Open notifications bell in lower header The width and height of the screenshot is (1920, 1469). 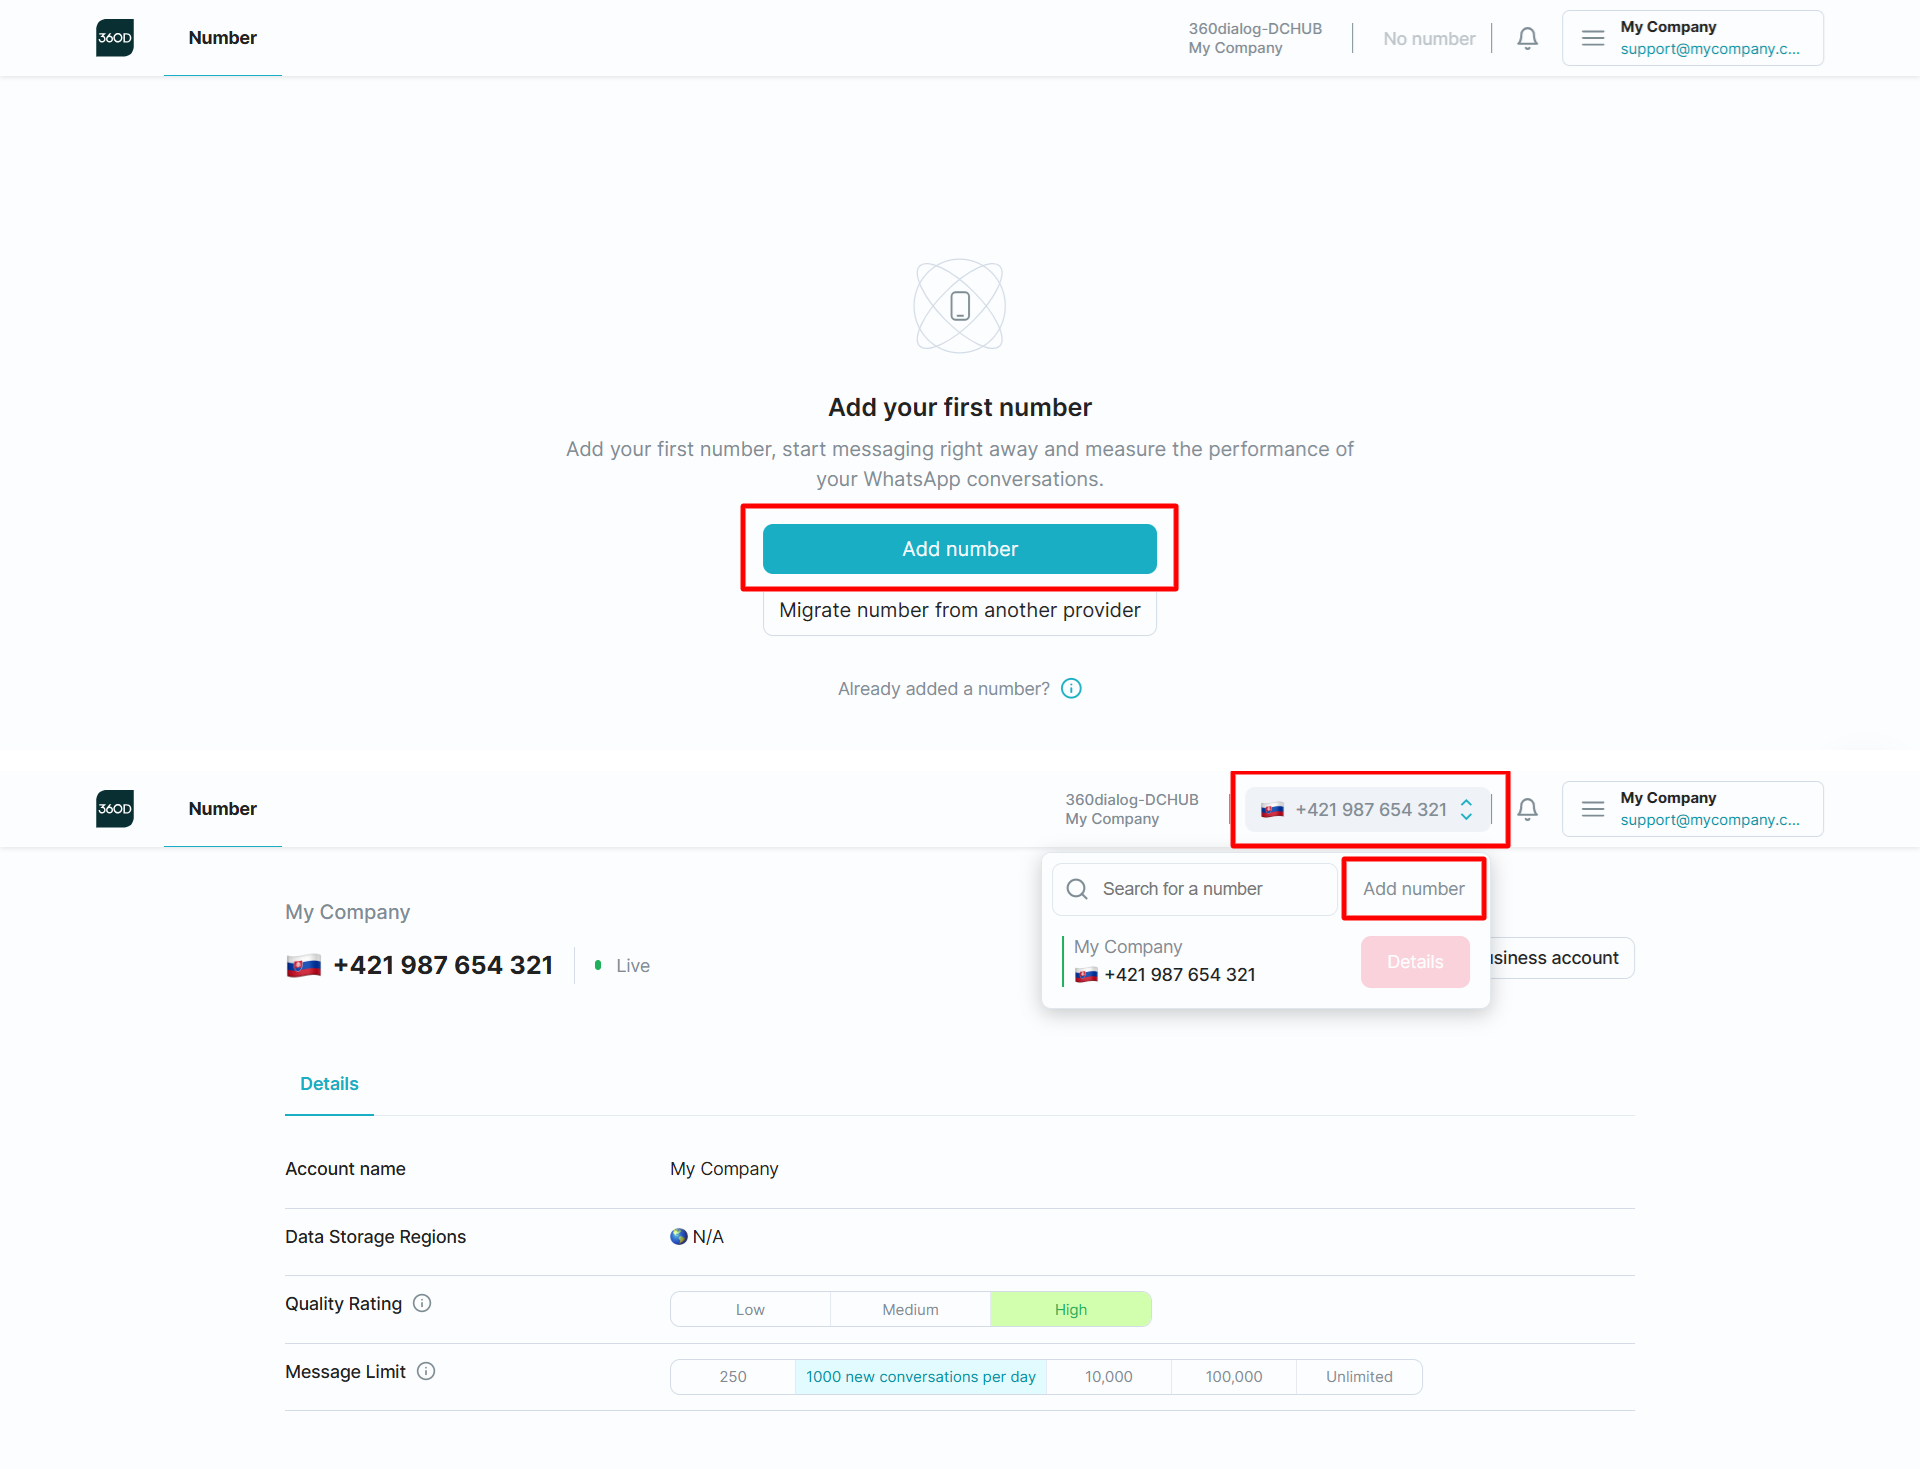pyautogui.click(x=1527, y=809)
